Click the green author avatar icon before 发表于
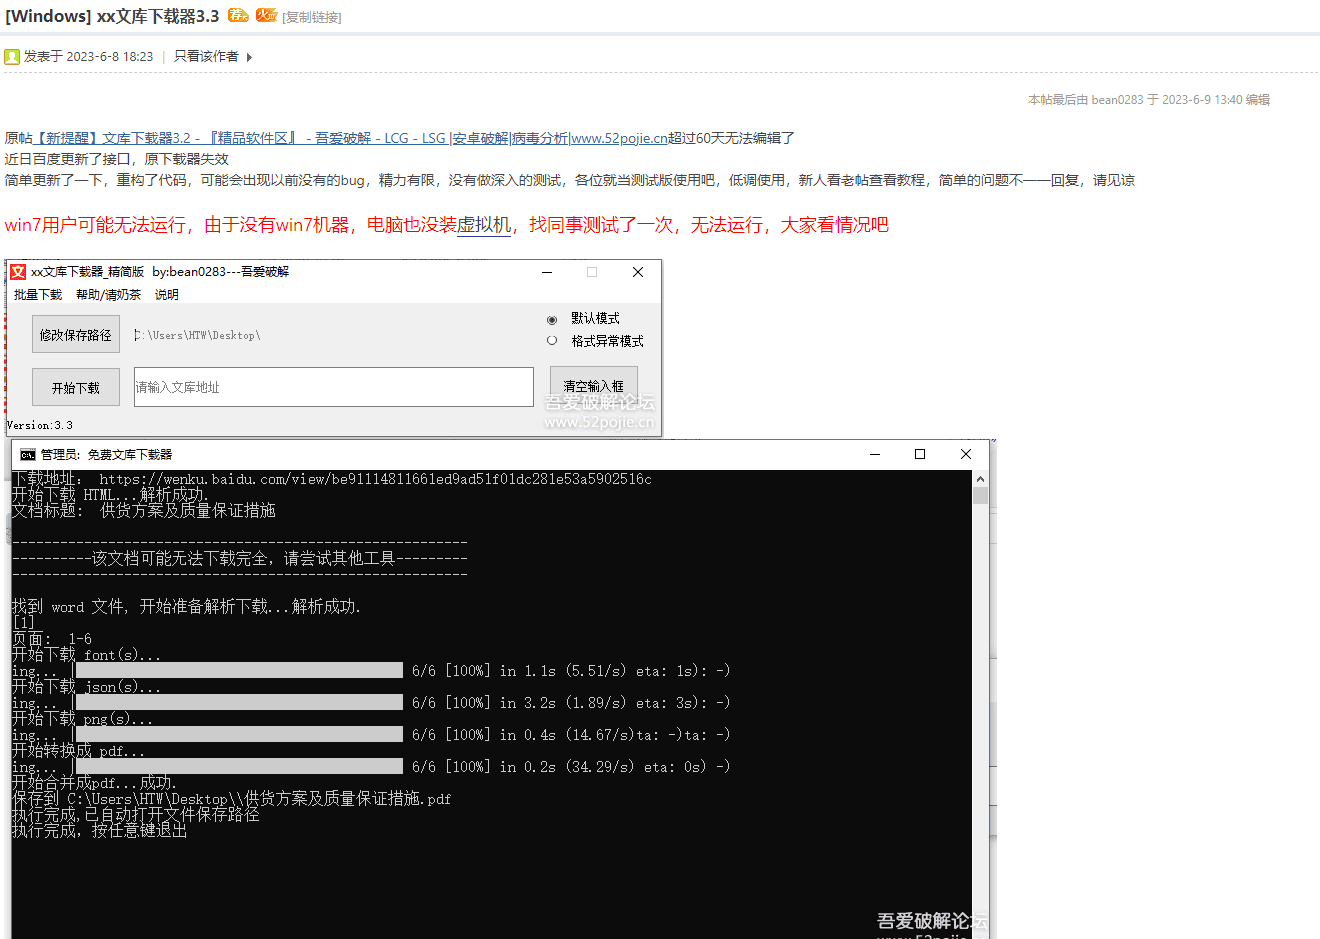1320x939 pixels. point(12,57)
